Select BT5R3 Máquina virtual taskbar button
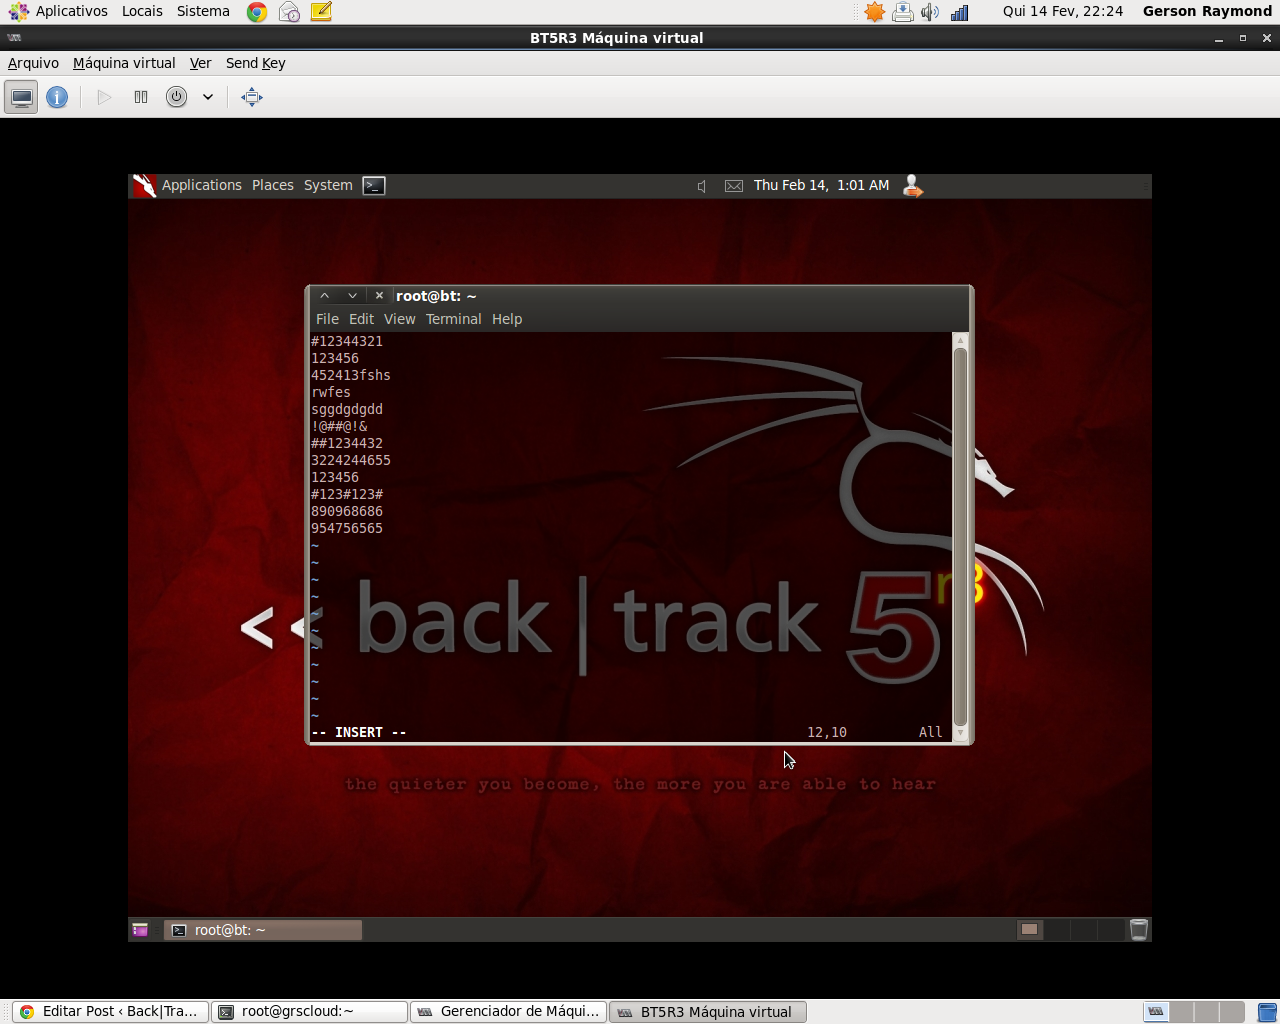Image resolution: width=1280 pixels, height=1024 pixels. tap(707, 1012)
